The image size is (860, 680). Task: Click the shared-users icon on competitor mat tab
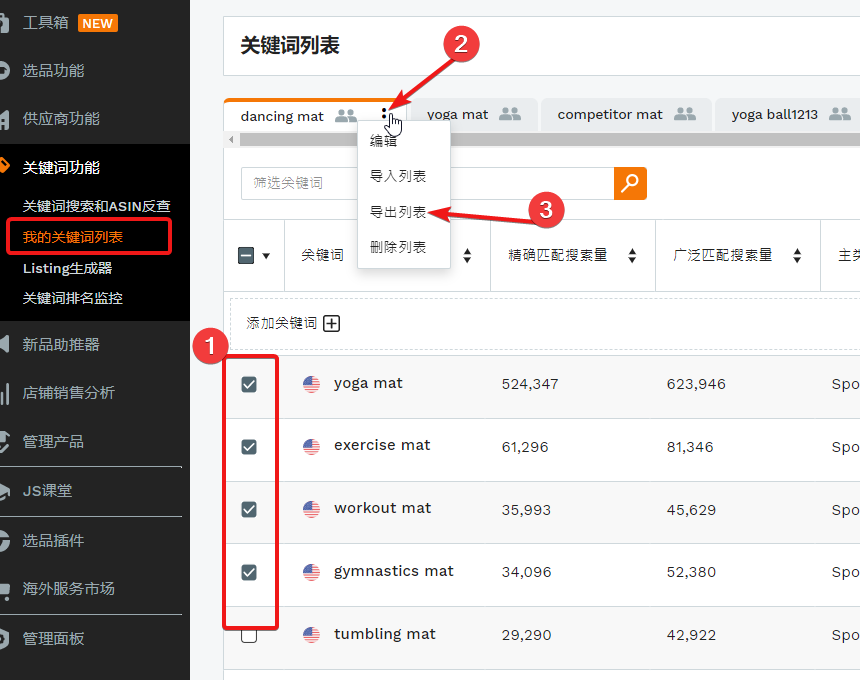[685, 115]
